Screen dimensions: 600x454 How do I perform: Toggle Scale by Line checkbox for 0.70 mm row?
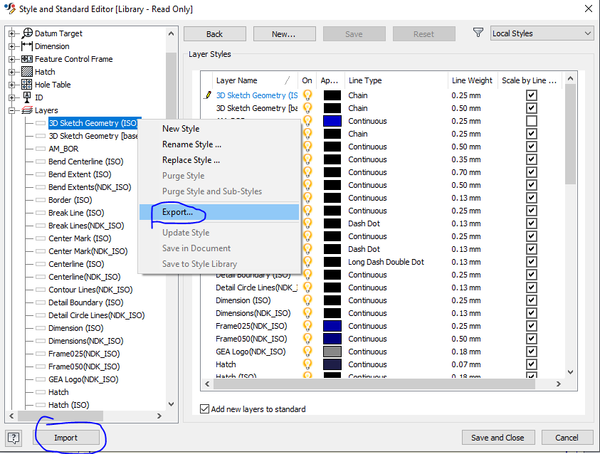[532, 172]
